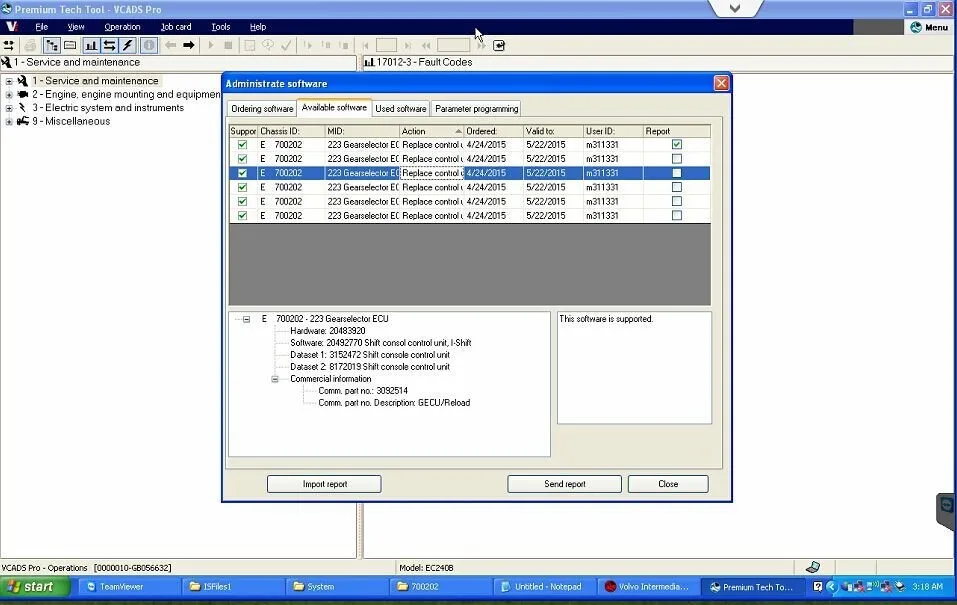Viewport: 957px width, 605px height.
Task: Click the greyed-out back arrow icon
Action: point(171,45)
